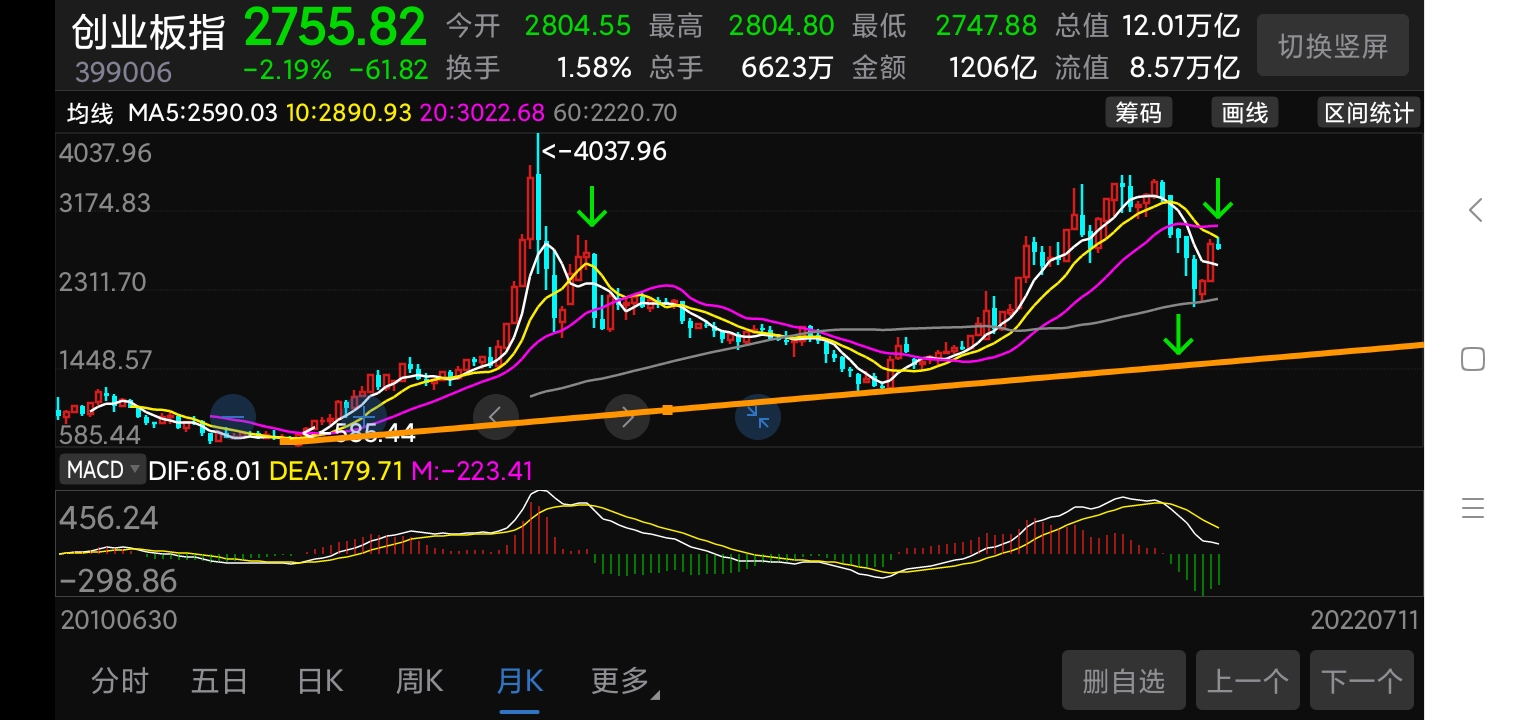The image size is (1520, 720).
Task: Zoom out chart with the minus circle
Action: pyautogui.click(x=233, y=417)
